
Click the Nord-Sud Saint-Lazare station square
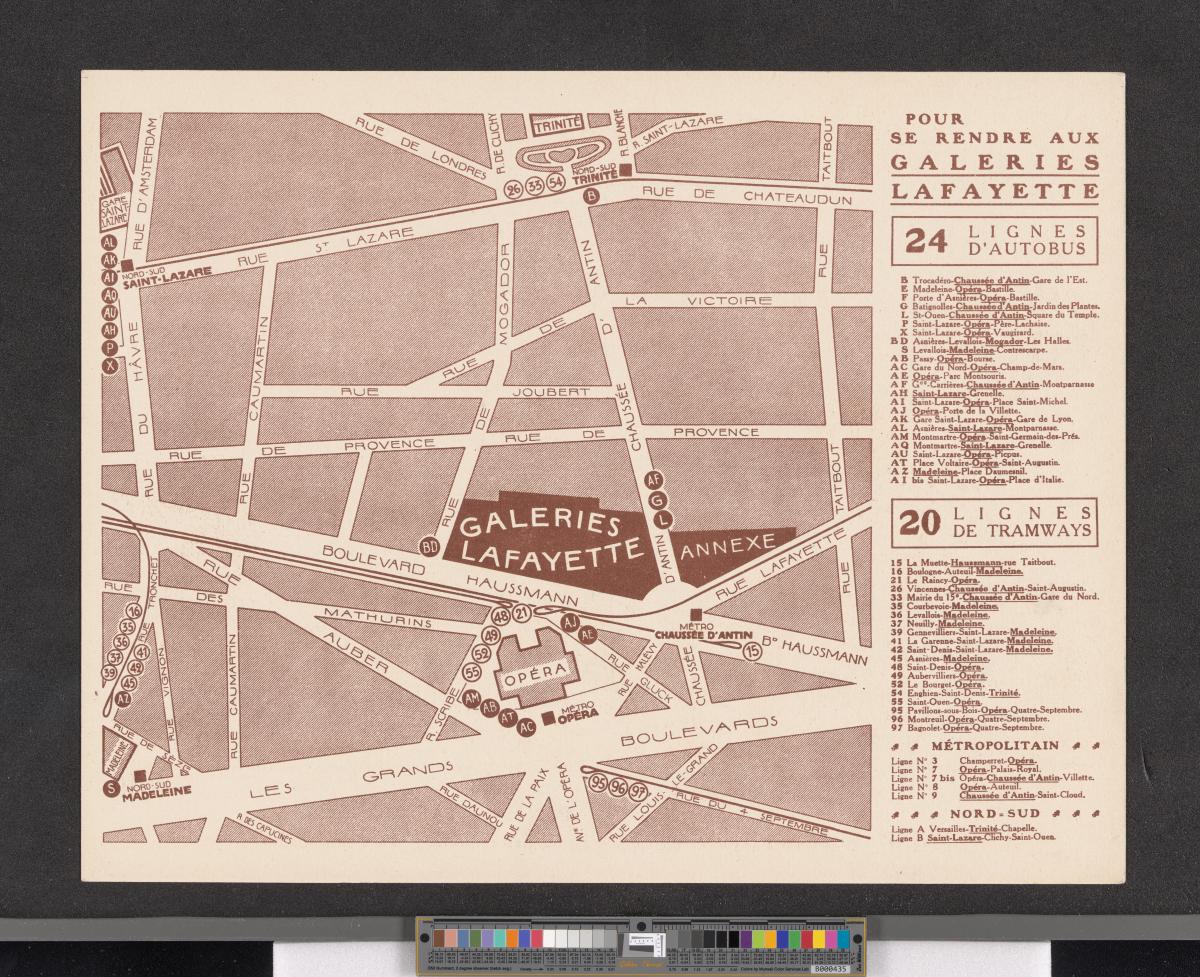coord(128,266)
